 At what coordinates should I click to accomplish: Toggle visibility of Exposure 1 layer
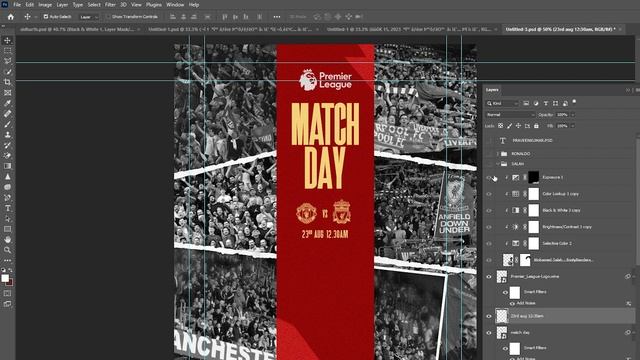489,178
